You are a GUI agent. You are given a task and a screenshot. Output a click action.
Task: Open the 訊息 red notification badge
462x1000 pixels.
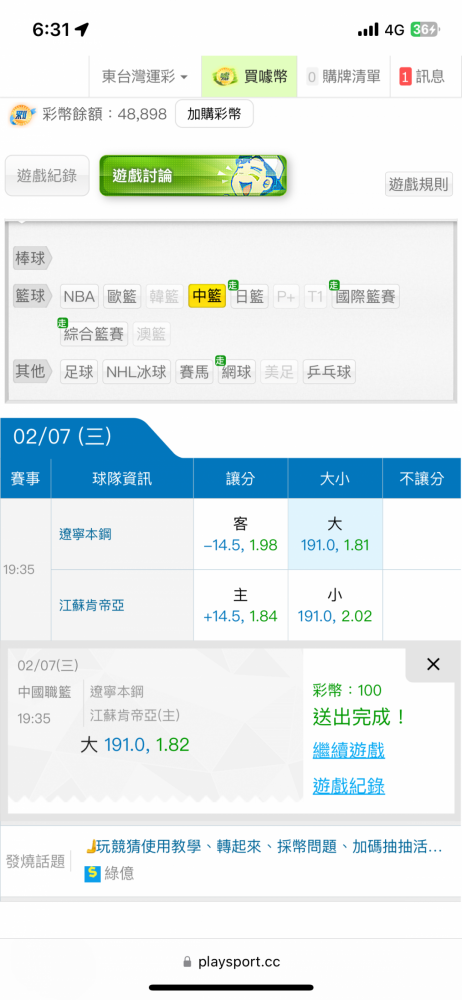point(405,77)
